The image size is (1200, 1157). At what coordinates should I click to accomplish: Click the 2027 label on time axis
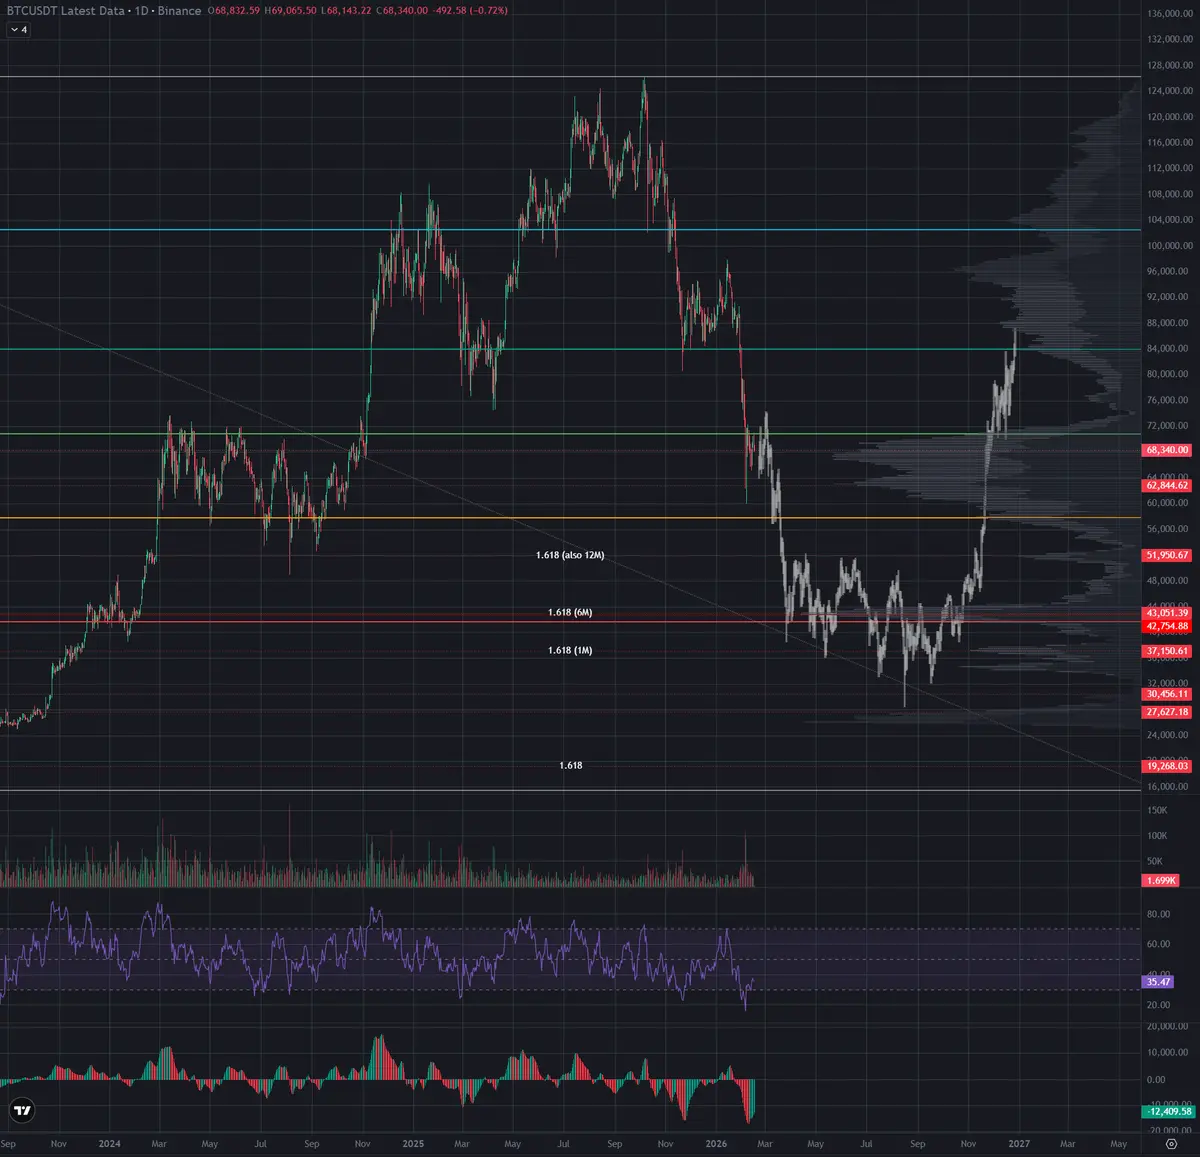tap(1019, 1144)
